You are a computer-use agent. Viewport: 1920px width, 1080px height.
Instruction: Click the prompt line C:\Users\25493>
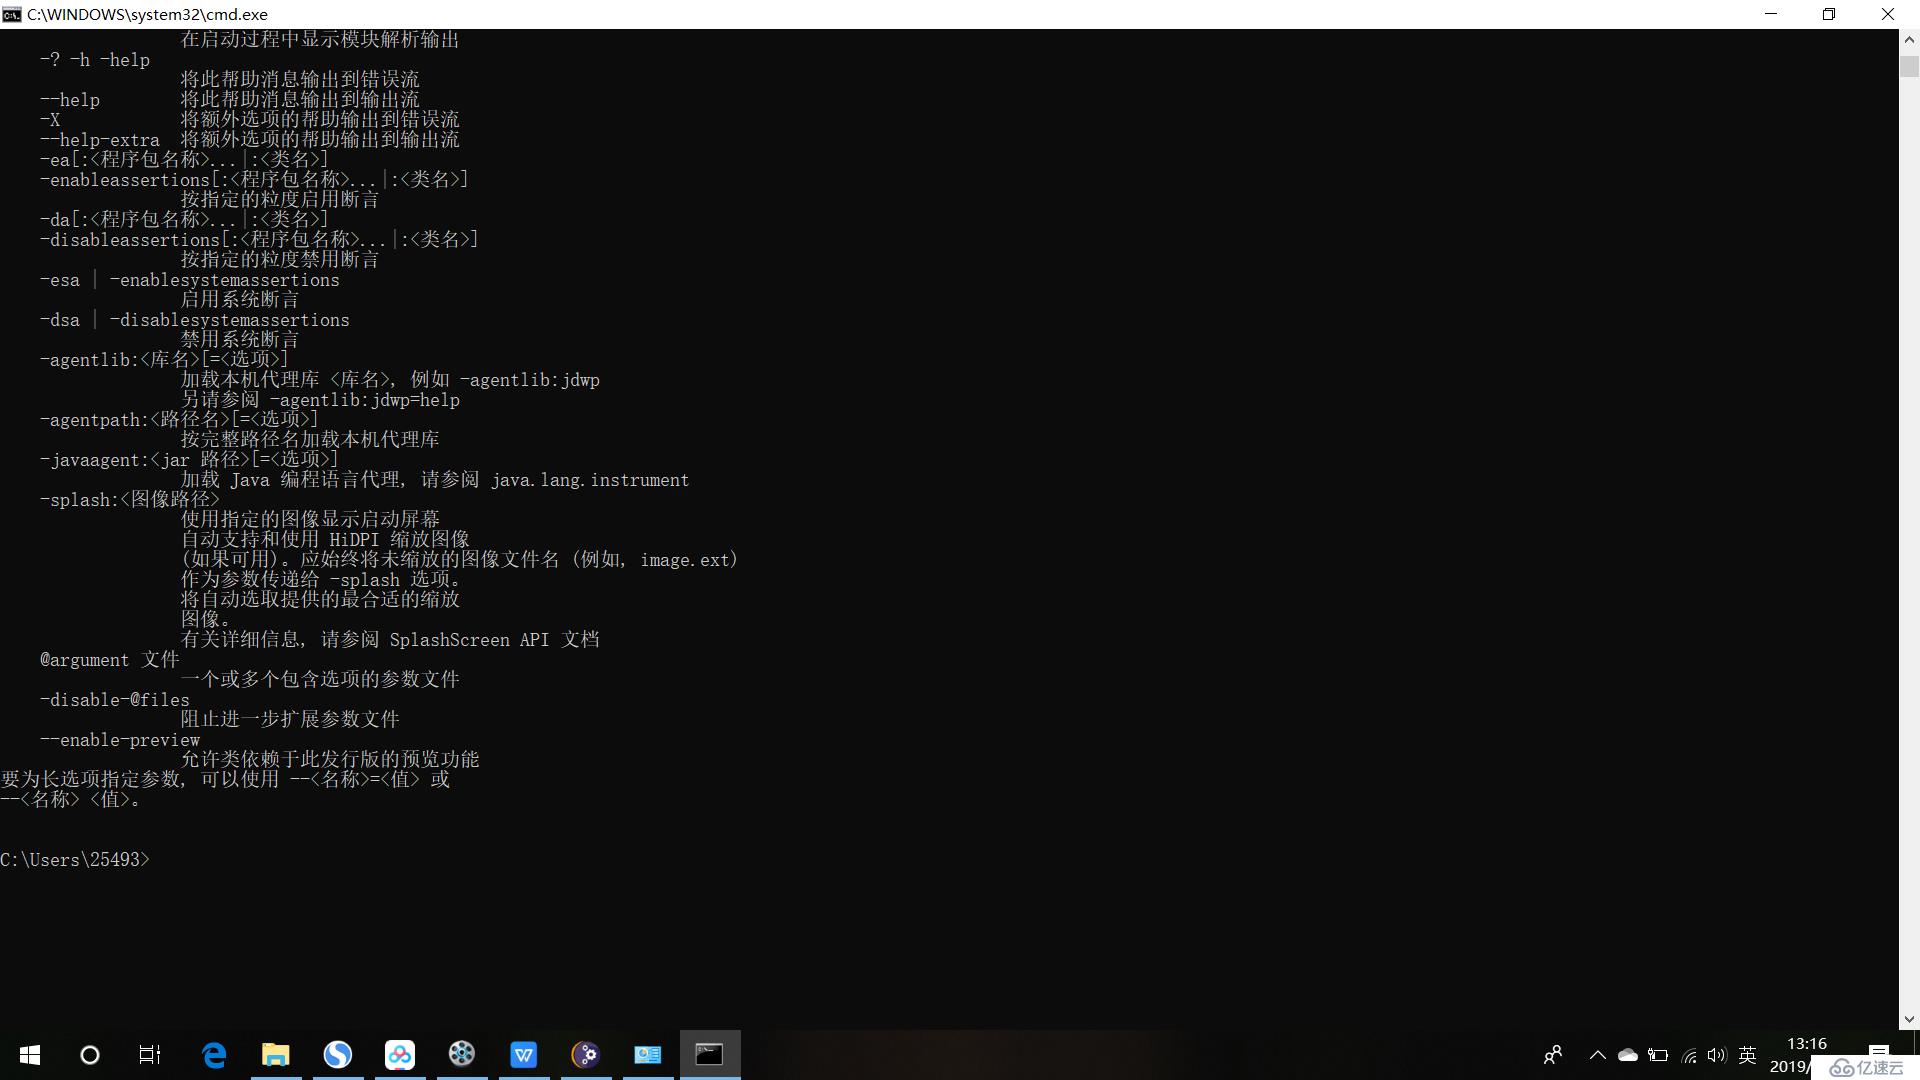(x=75, y=860)
